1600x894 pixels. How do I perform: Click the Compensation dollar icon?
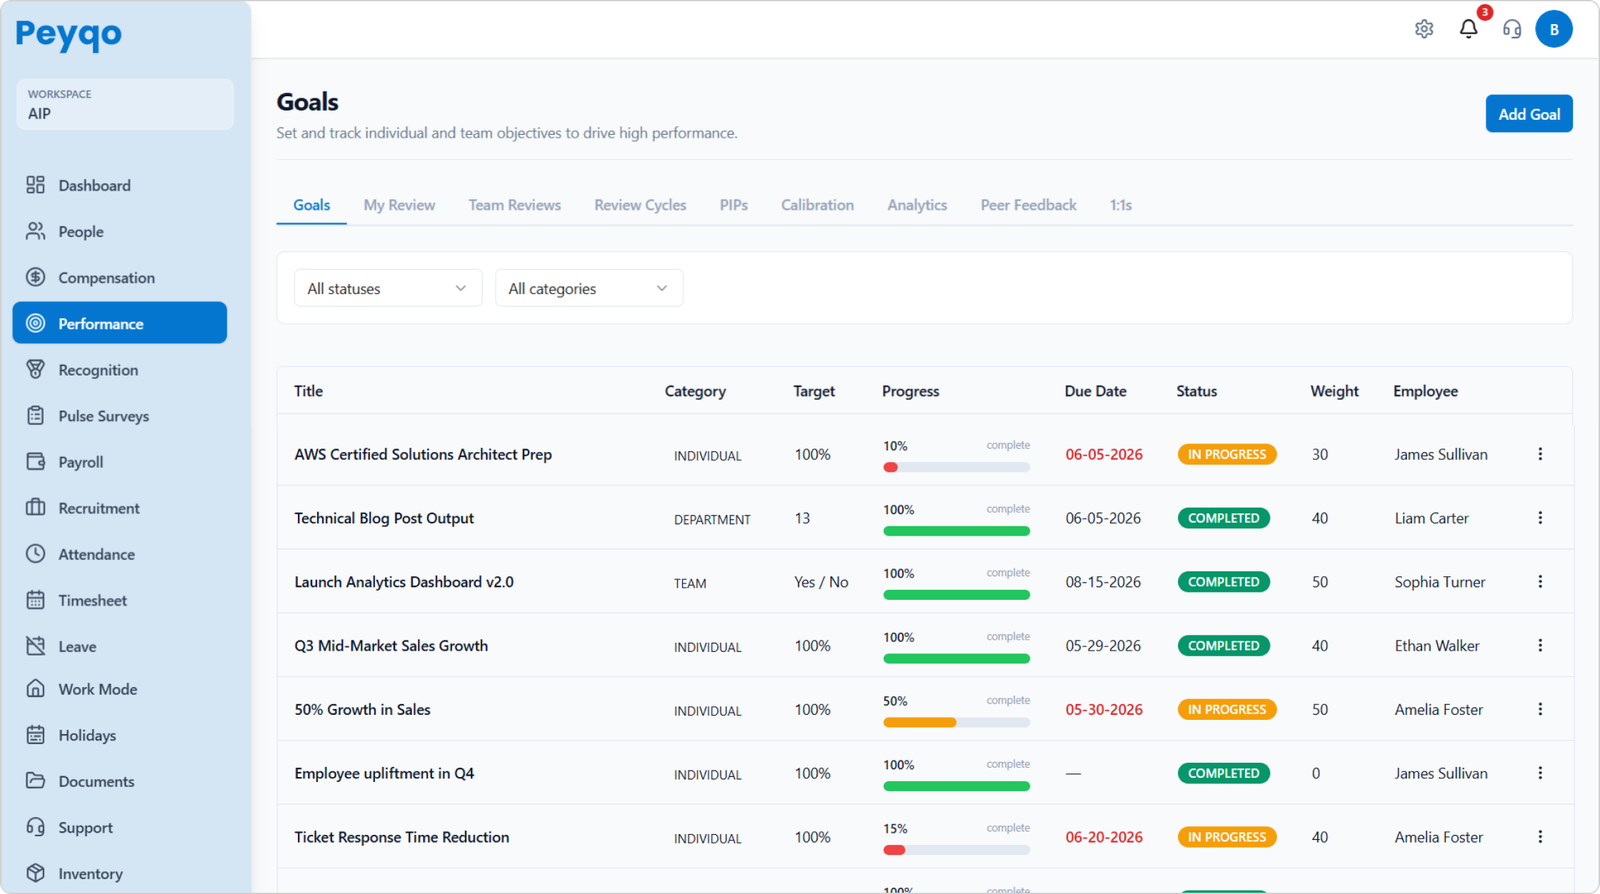coord(36,277)
